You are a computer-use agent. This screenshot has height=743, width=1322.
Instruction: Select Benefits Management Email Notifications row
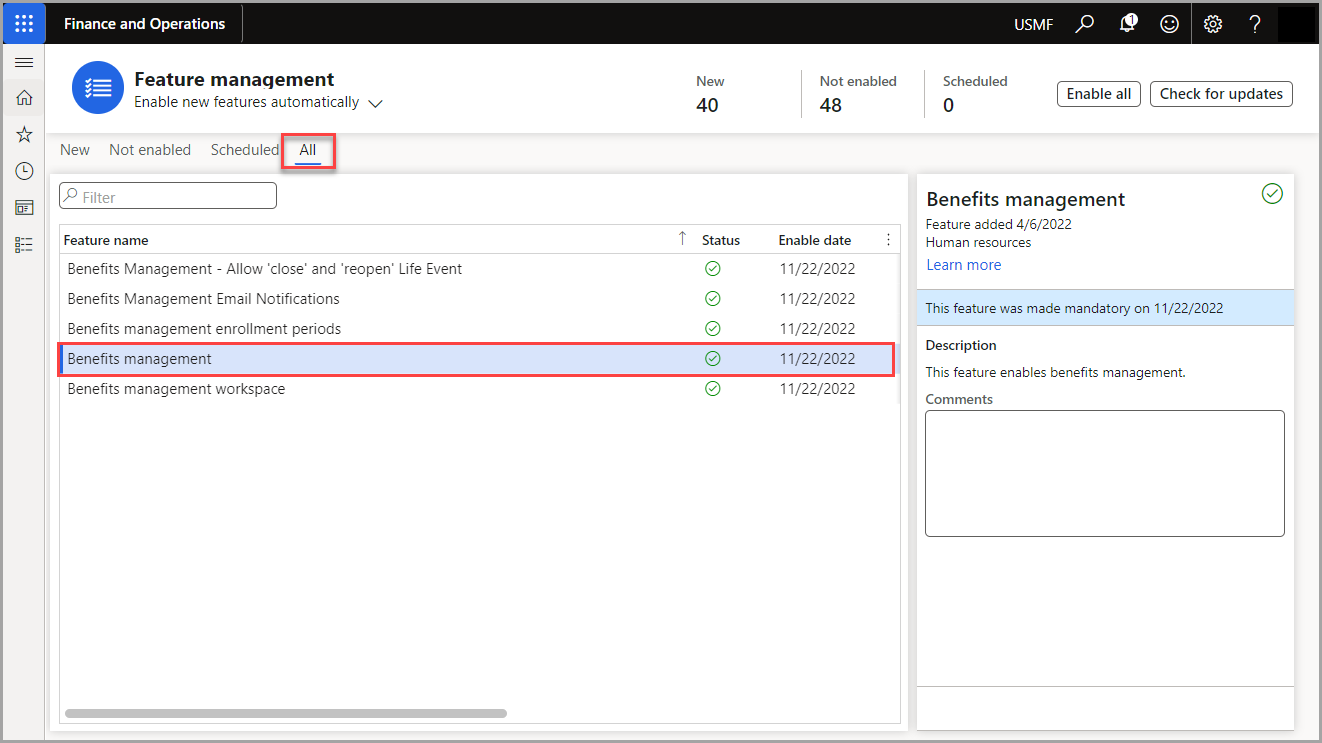point(478,298)
